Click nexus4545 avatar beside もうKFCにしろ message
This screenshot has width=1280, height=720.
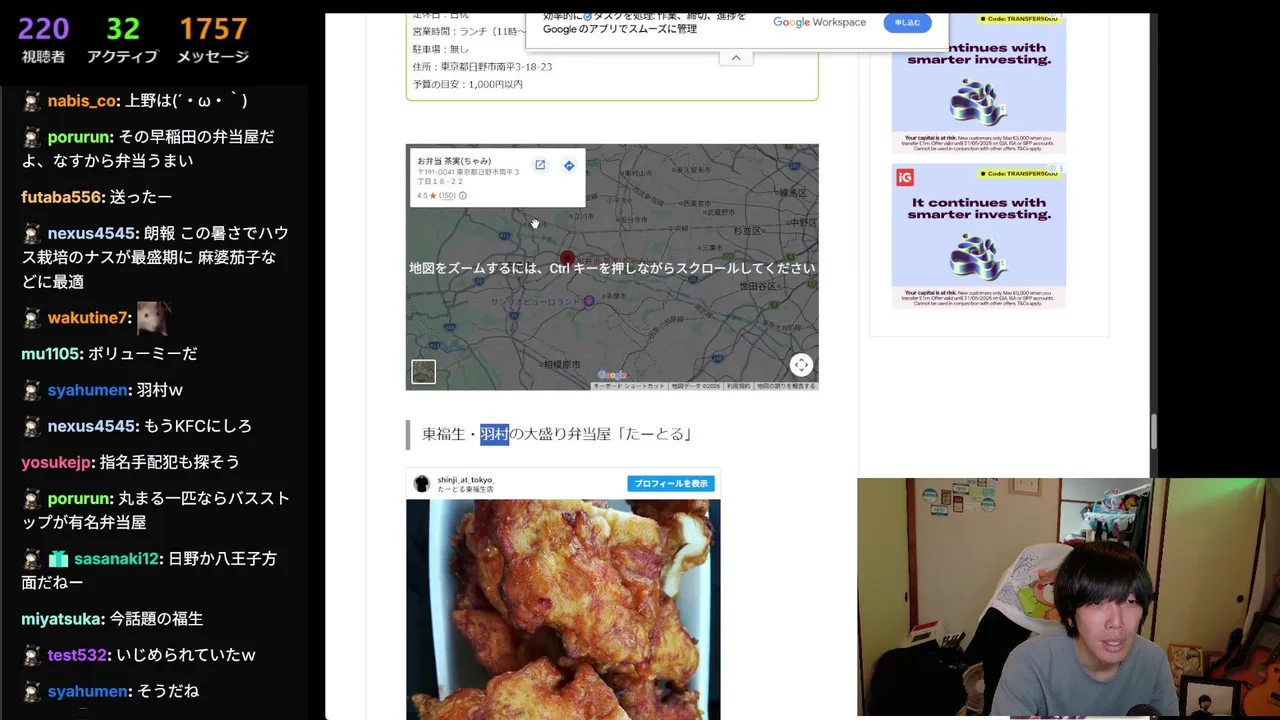32,426
